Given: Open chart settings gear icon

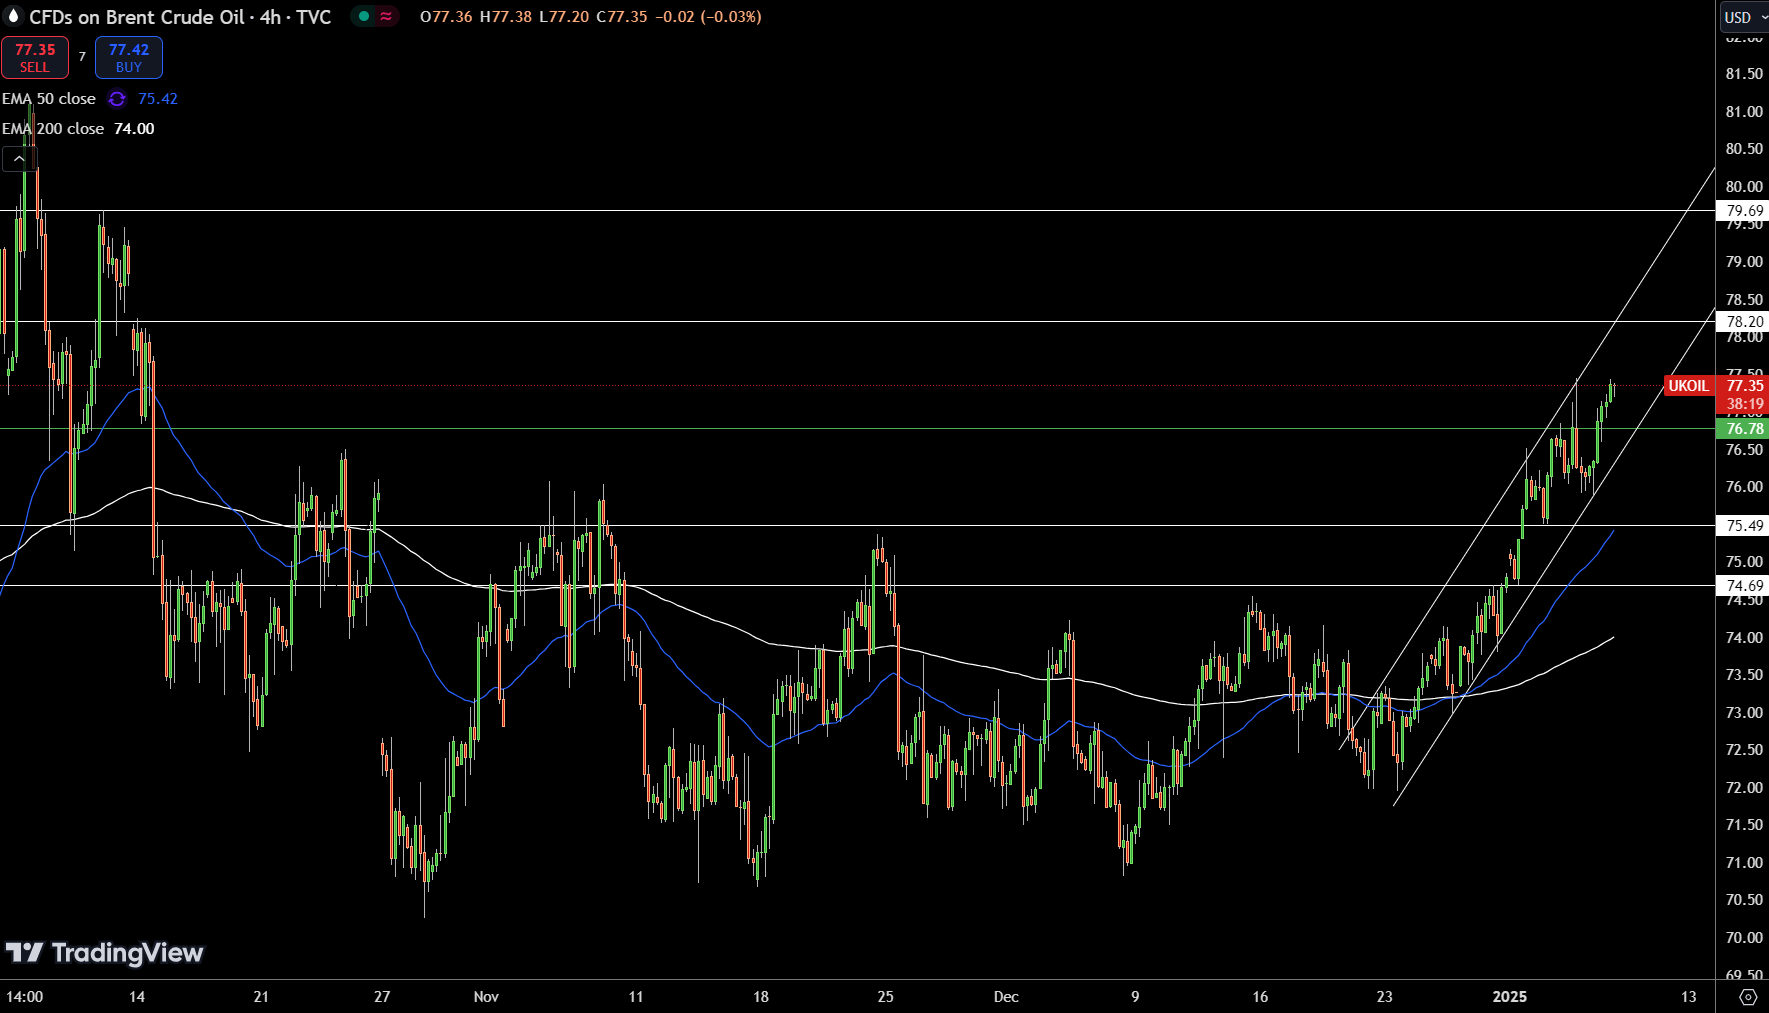Looking at the screenshot, I should pyautogui.click(x=1748, y=997).
